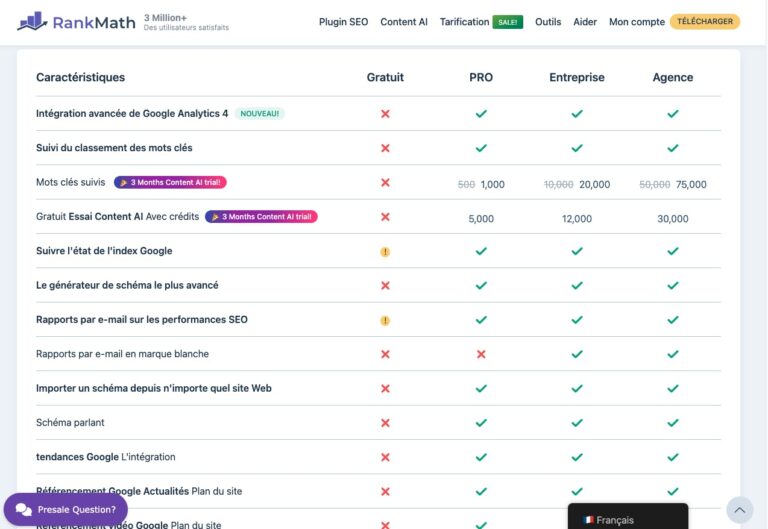Click the TÉLÉCHARGER button
This screenshot has height=529, width=768.
tap(705, 22)
